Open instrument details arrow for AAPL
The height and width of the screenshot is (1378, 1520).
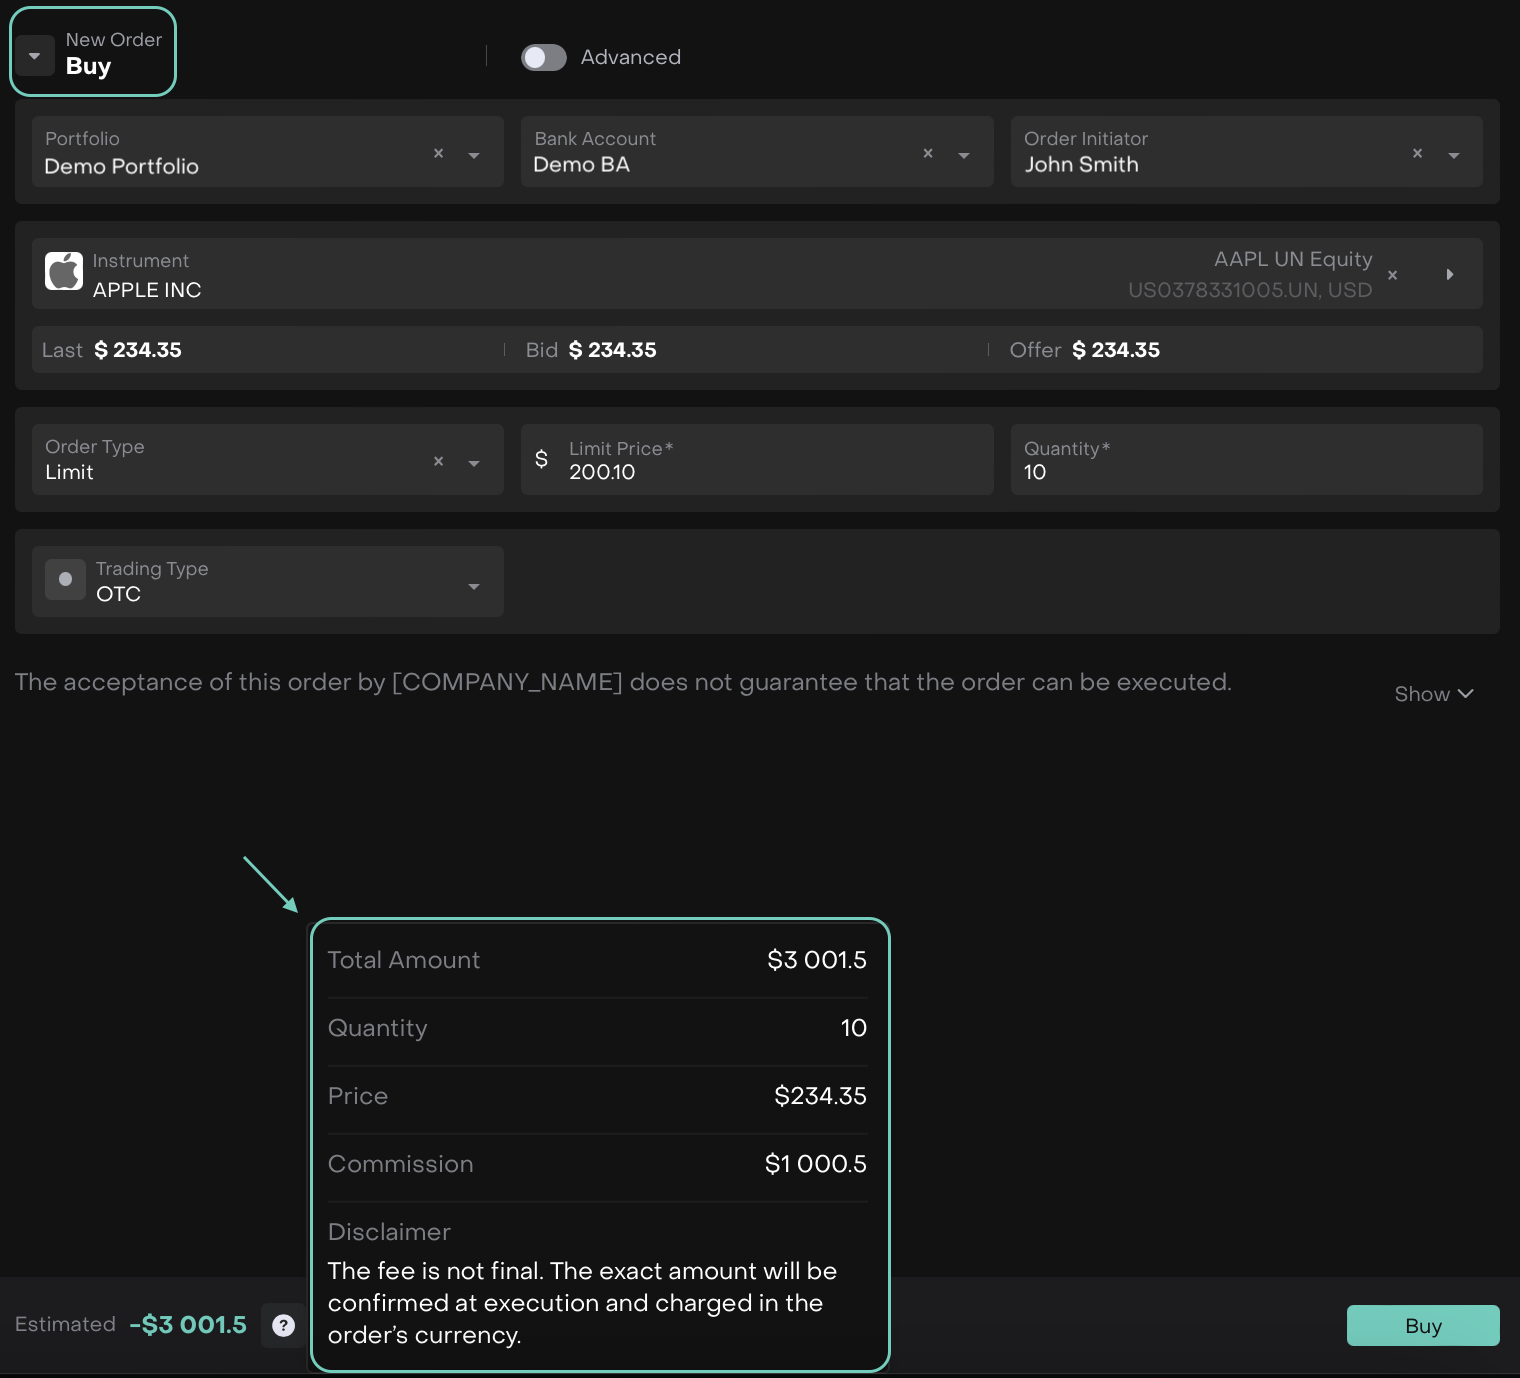1450,274
